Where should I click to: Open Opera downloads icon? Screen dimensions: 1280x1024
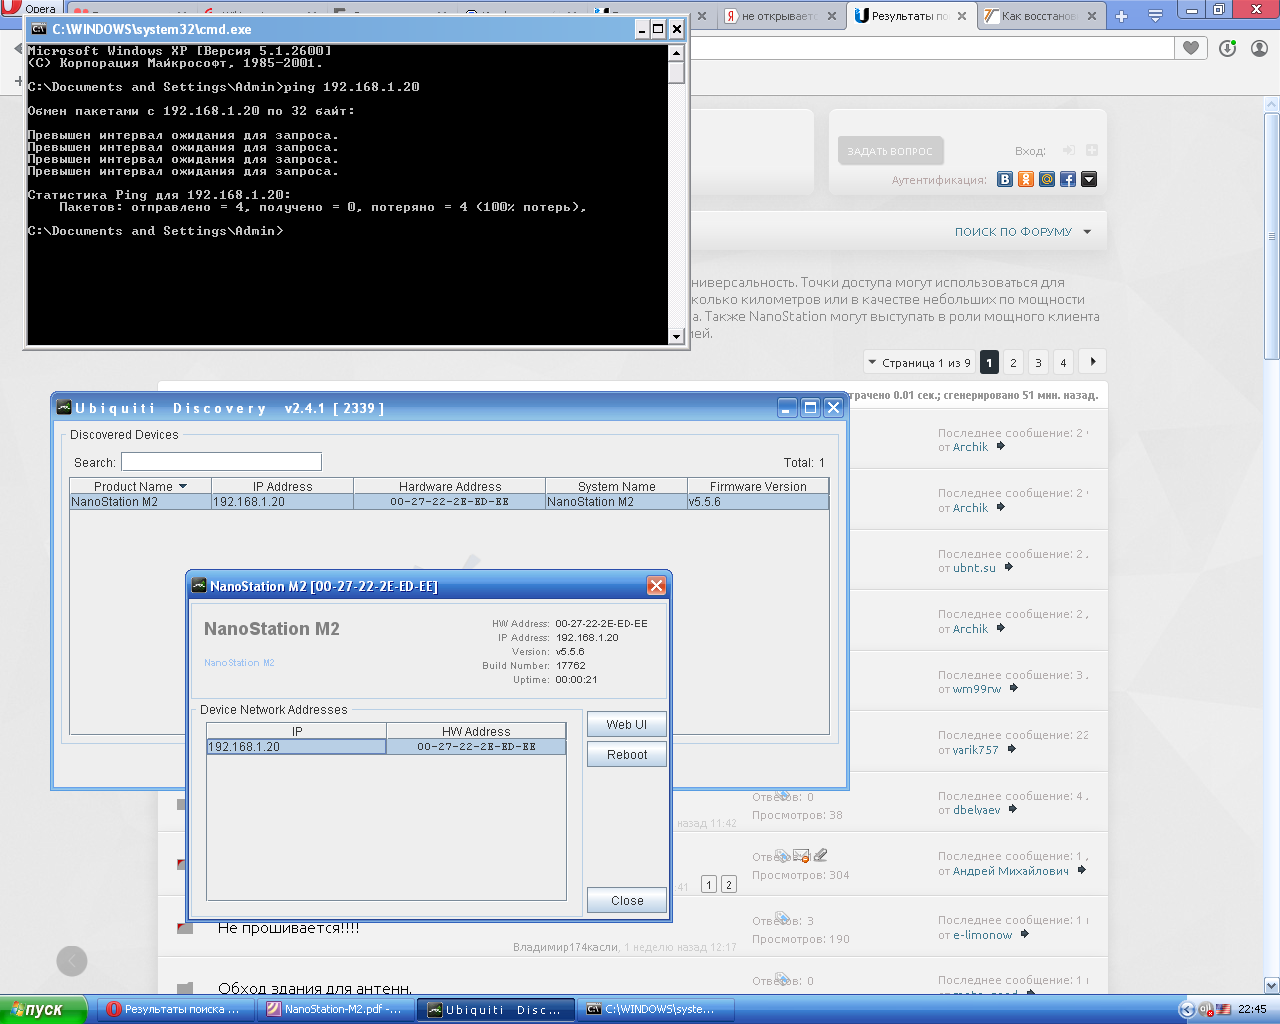pyautogui.click(x=1228, y=48)
